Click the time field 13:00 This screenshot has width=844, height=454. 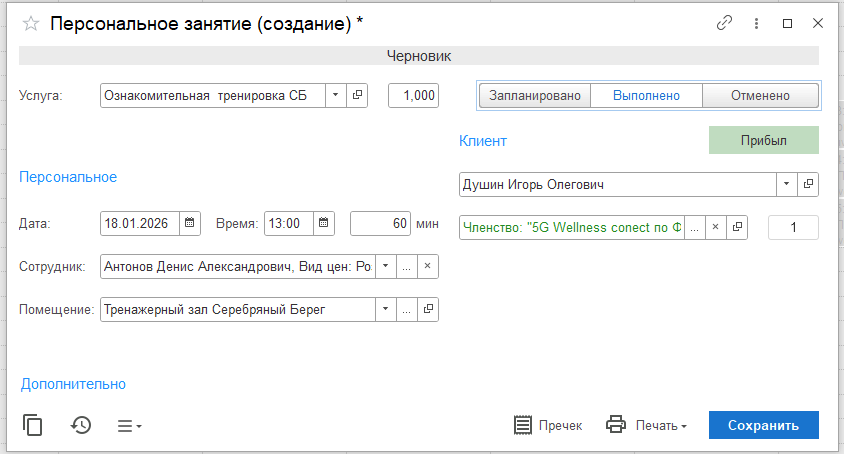click(289, 223)
